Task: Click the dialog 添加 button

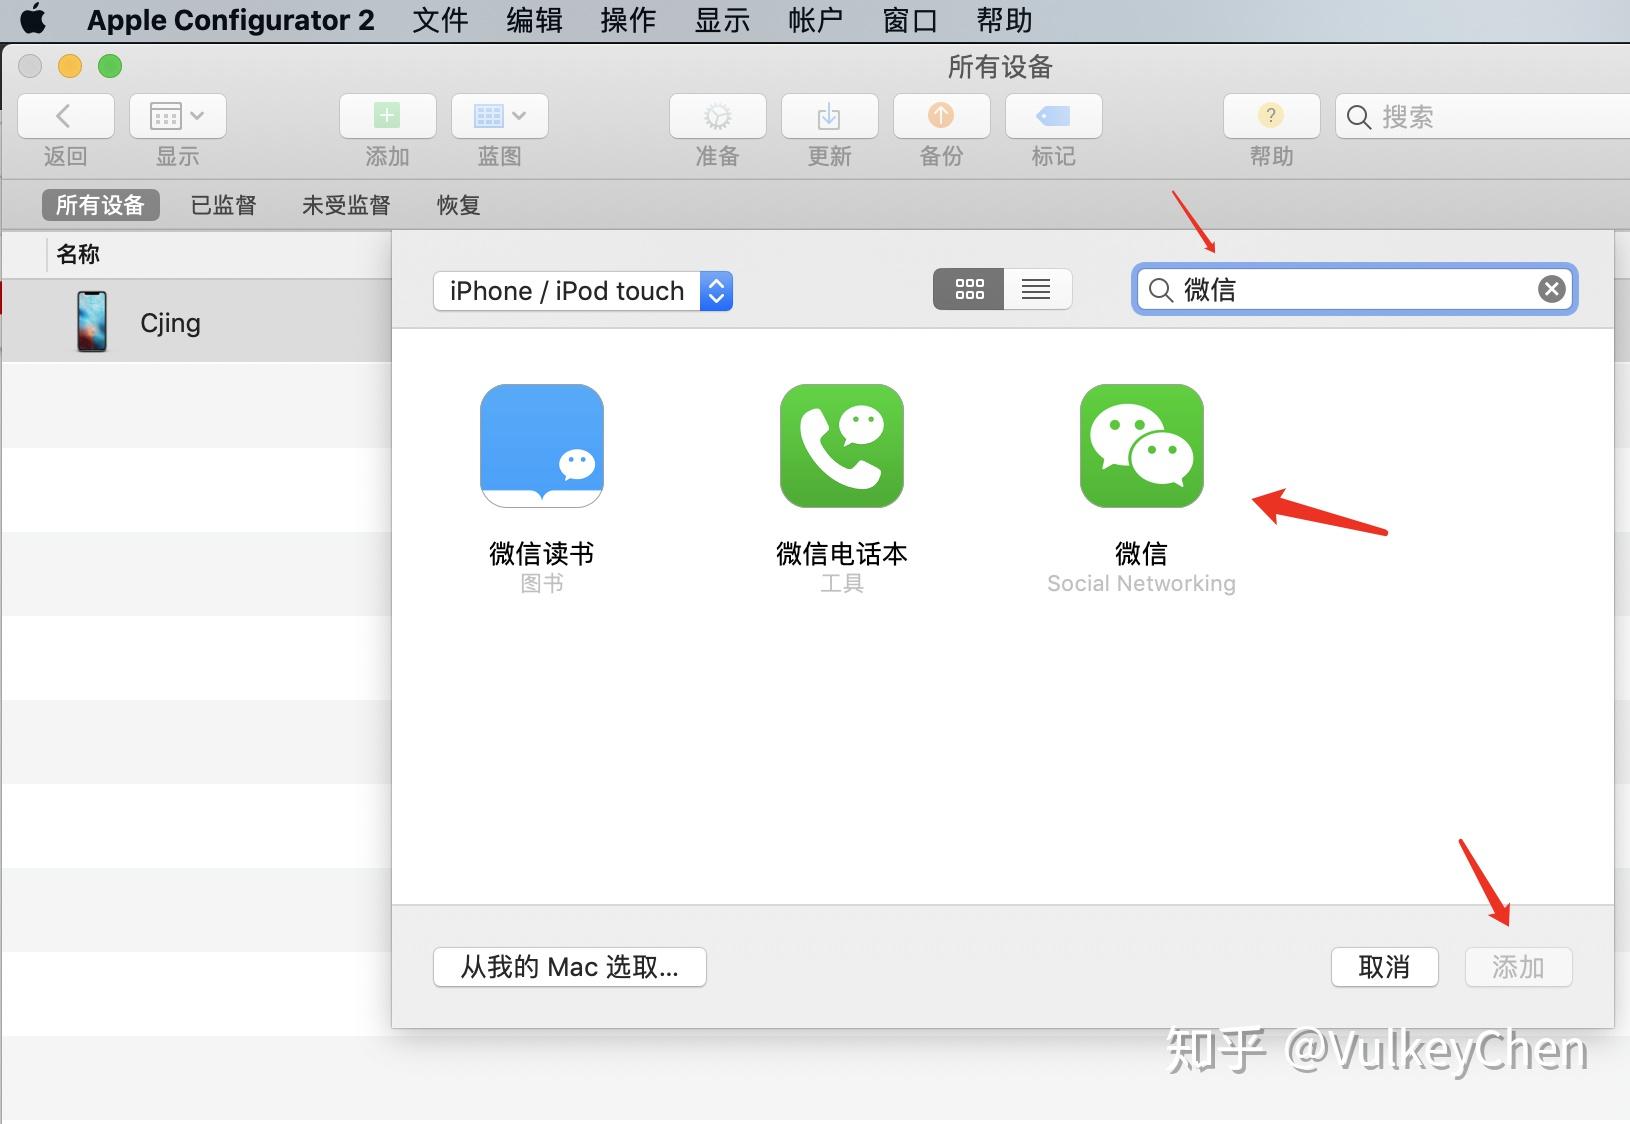Action: 1519,967
